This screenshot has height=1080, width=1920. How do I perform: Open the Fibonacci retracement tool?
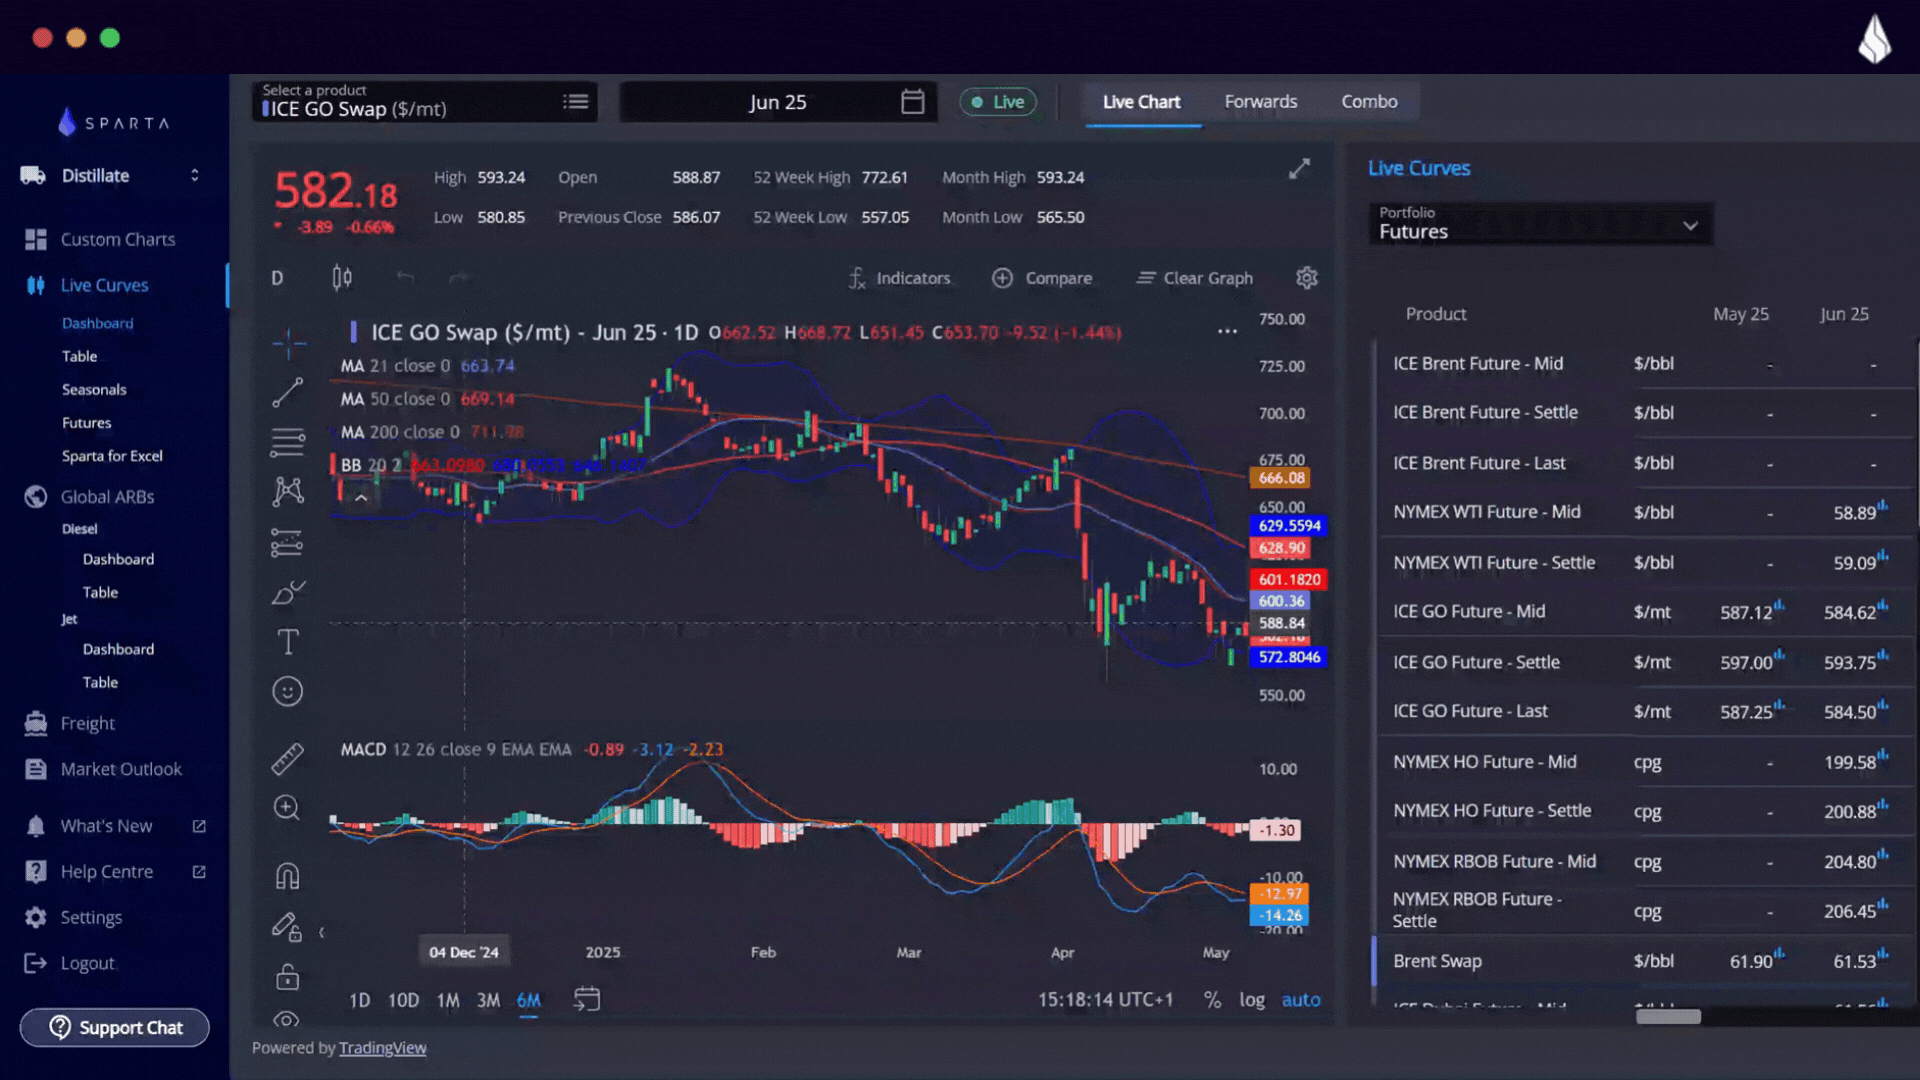pyautogui.click(x=288, y=442)
